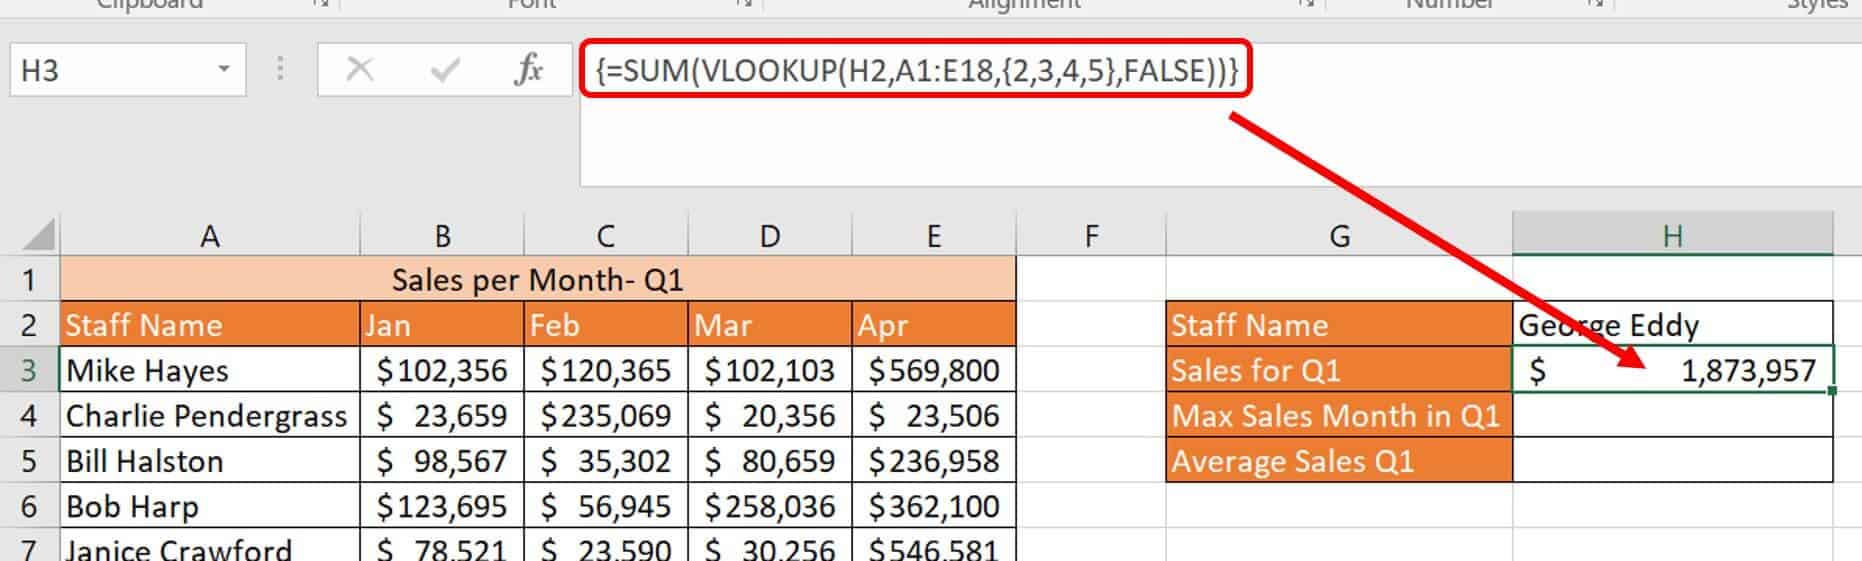The width and height of the screenshot is (1862, 561).
Task: Click the empty cell beside Average Sales Q1
Action: pos(1671,461)
